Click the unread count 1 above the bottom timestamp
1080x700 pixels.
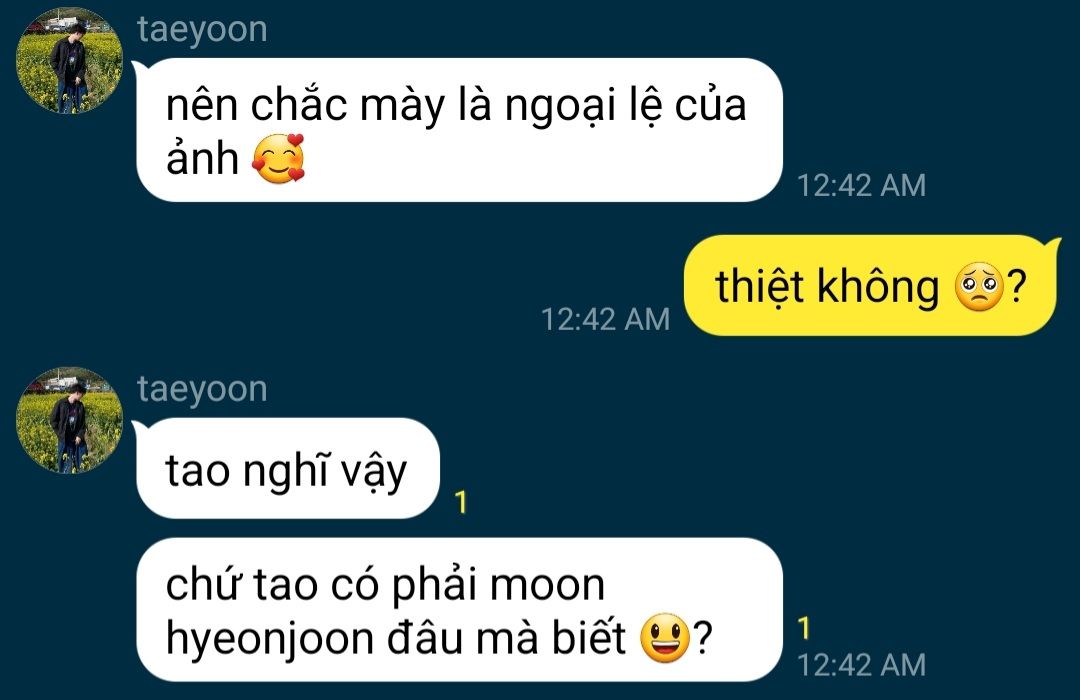[x=804, y=628]
